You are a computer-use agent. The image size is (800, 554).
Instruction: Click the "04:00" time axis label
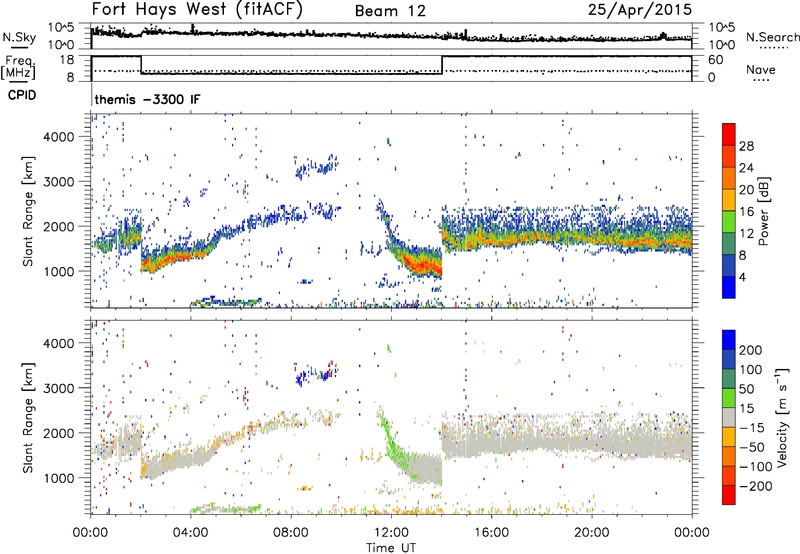click(191, 533)
